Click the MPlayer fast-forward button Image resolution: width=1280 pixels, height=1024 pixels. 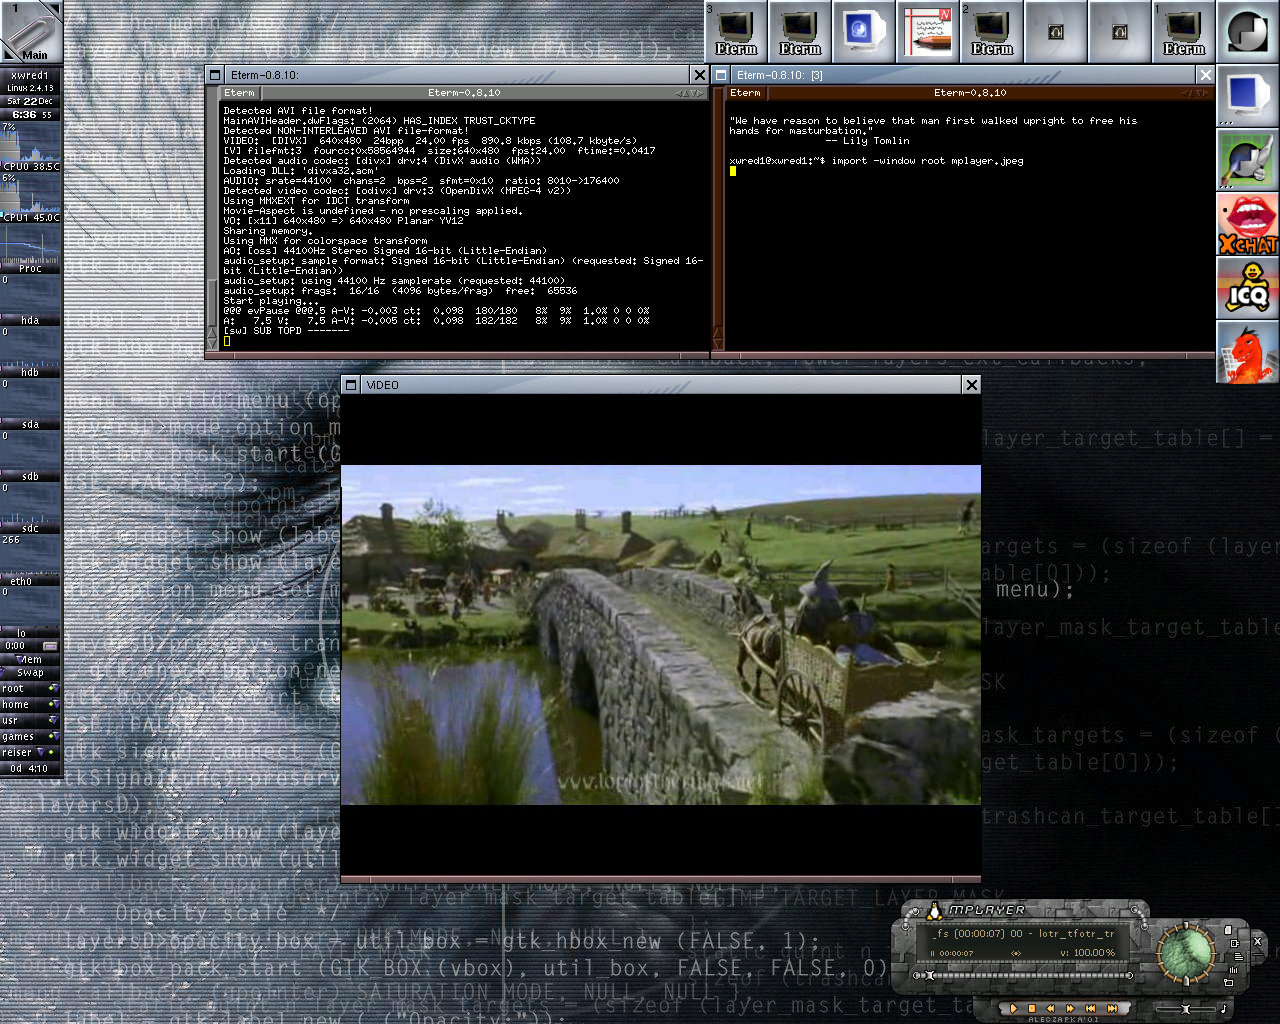click(1070, 1008)
